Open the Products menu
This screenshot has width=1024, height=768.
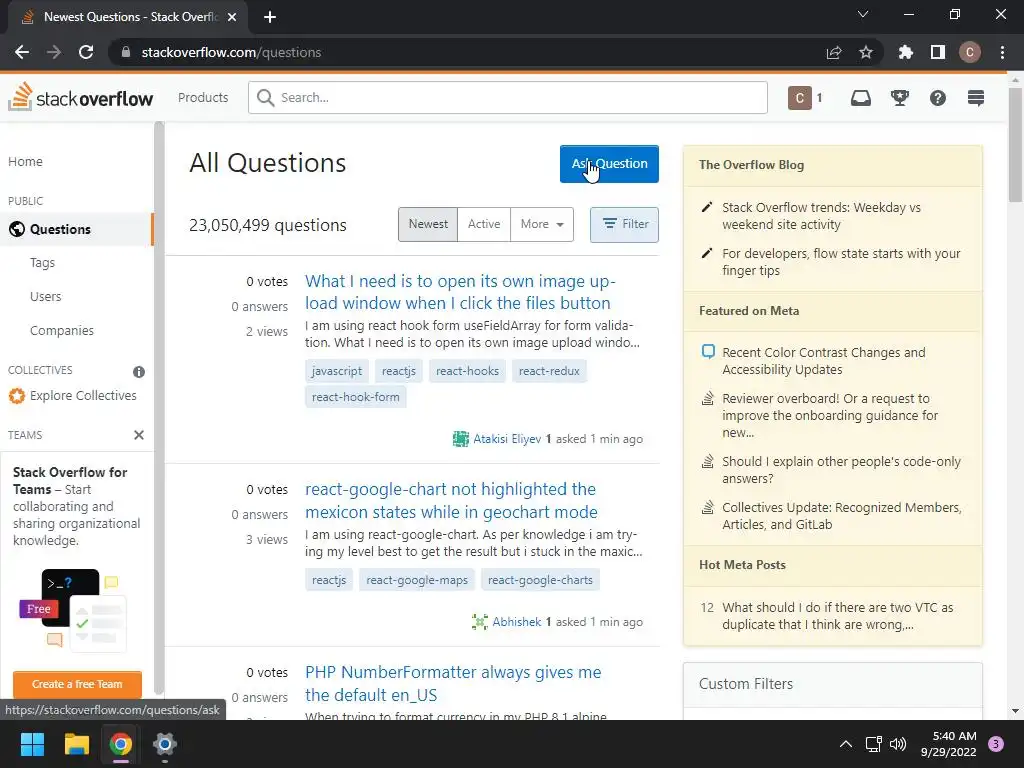click(203, 98)
